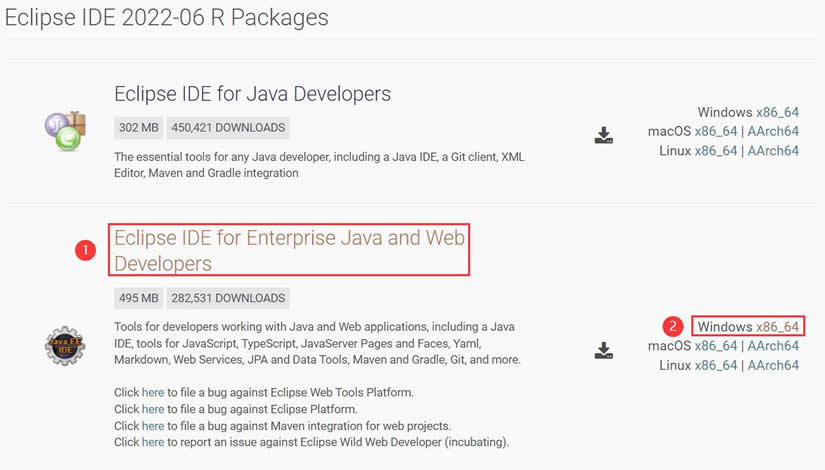This screenshot has height=470, width=825.
Task: Download Java Developers Windows x86_64 build
Action: (x=777, y=112)
